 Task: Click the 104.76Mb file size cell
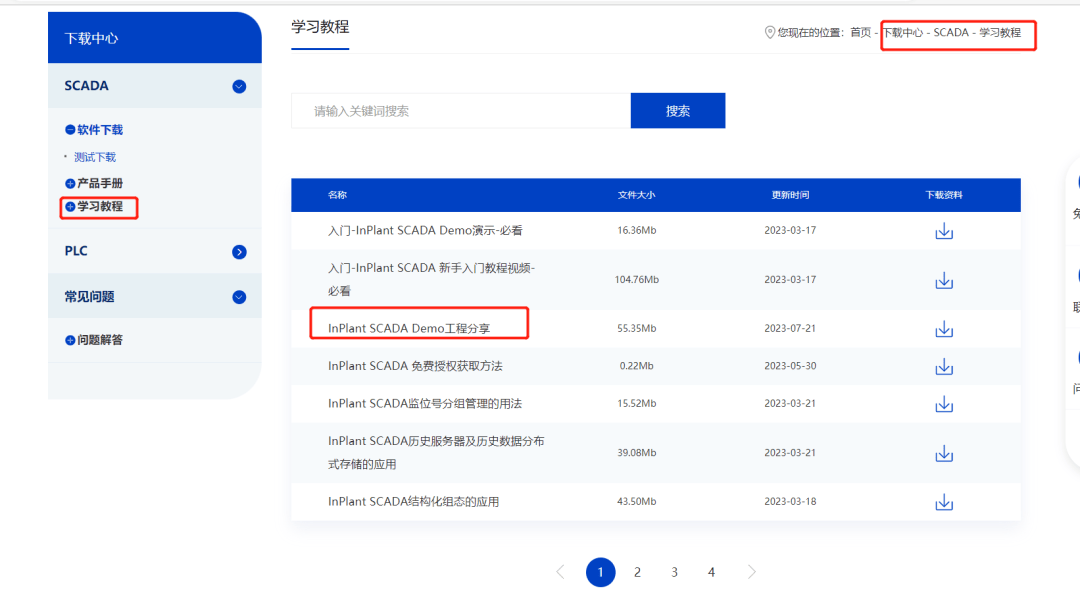[x=636, y=280]
